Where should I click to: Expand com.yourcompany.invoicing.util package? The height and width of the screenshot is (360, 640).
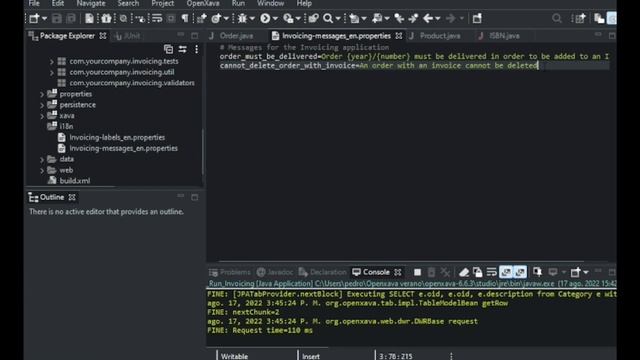(52, 72)
